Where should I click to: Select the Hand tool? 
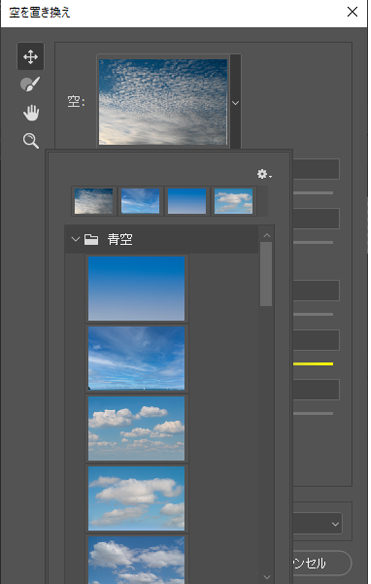pos(31,112)
